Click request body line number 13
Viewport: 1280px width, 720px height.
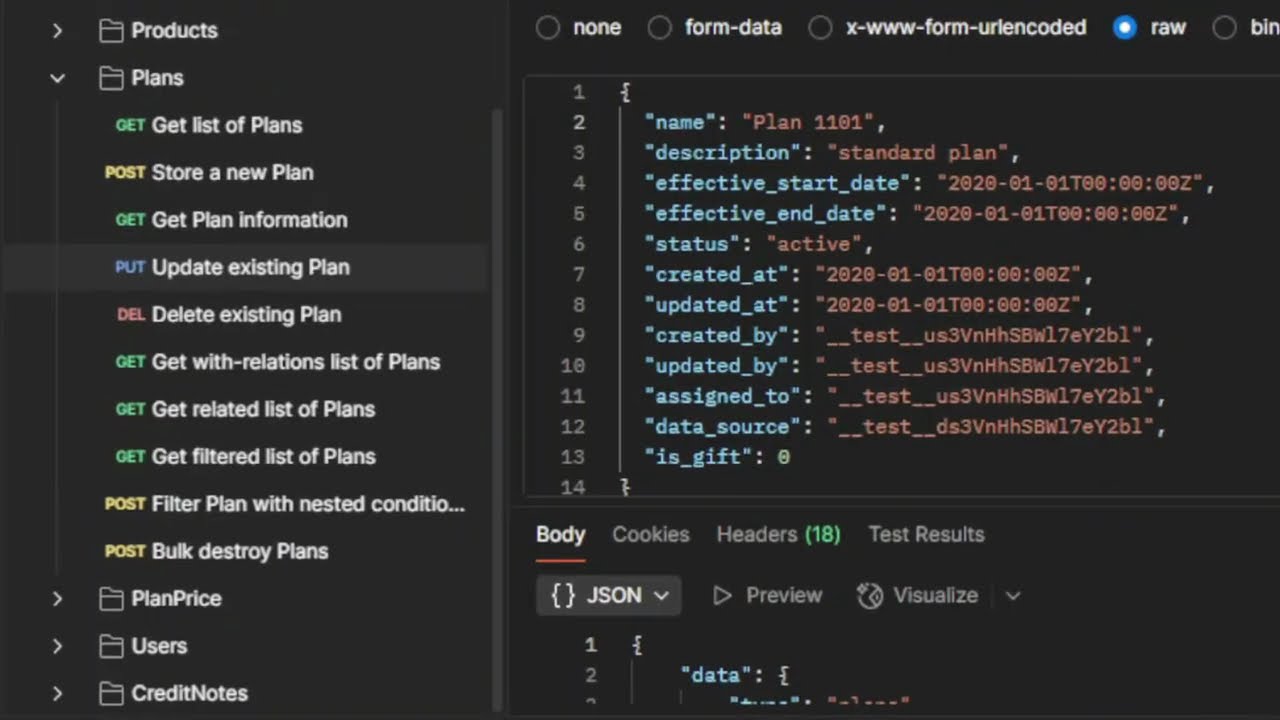tap(573, 457)
